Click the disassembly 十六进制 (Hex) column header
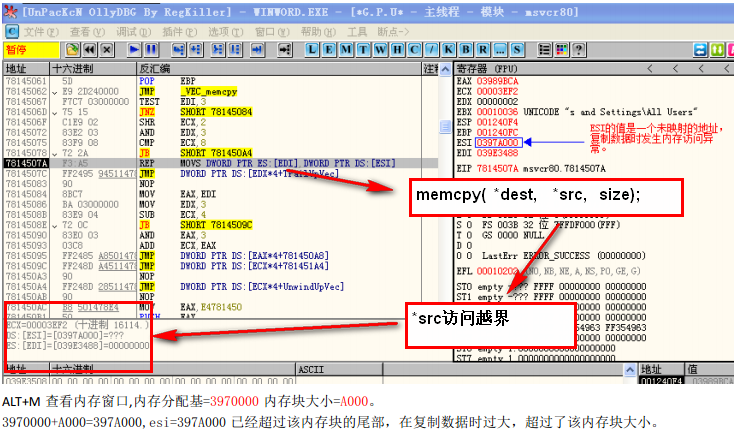The height and width of the screenshot is (431, 737). coord(93,69)
